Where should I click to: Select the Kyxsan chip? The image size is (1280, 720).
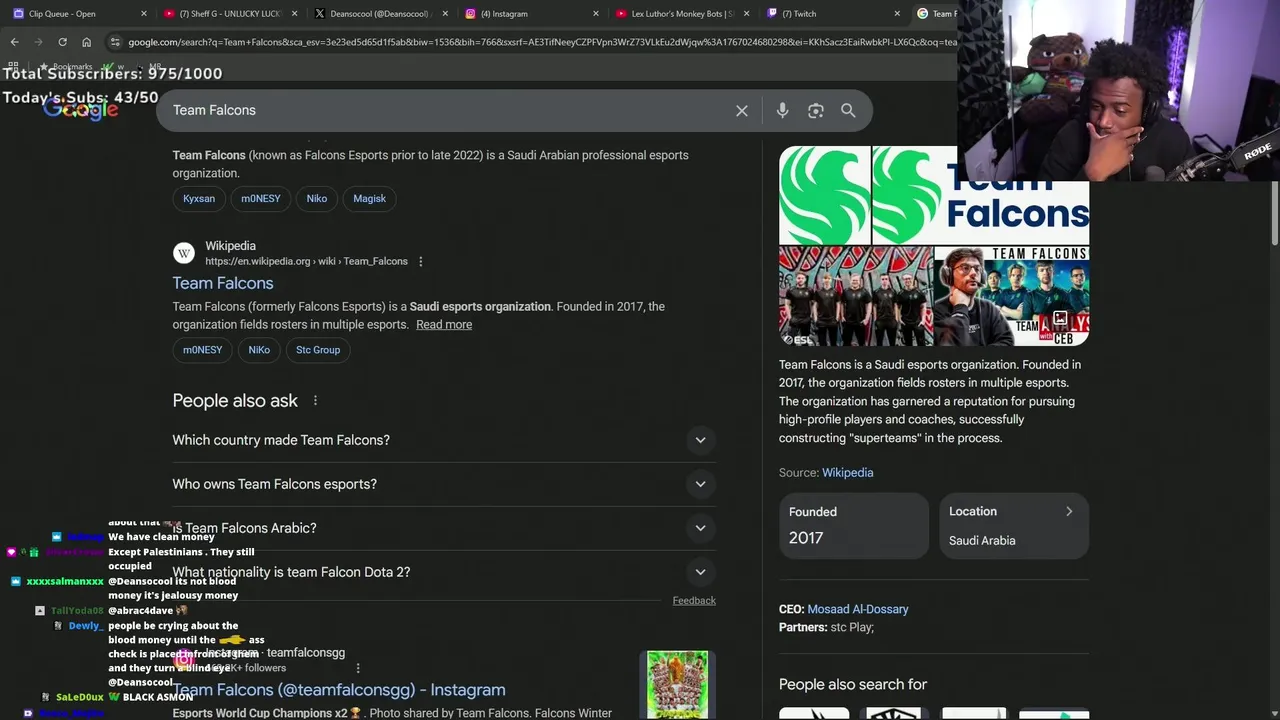click(x=199, y=198)
